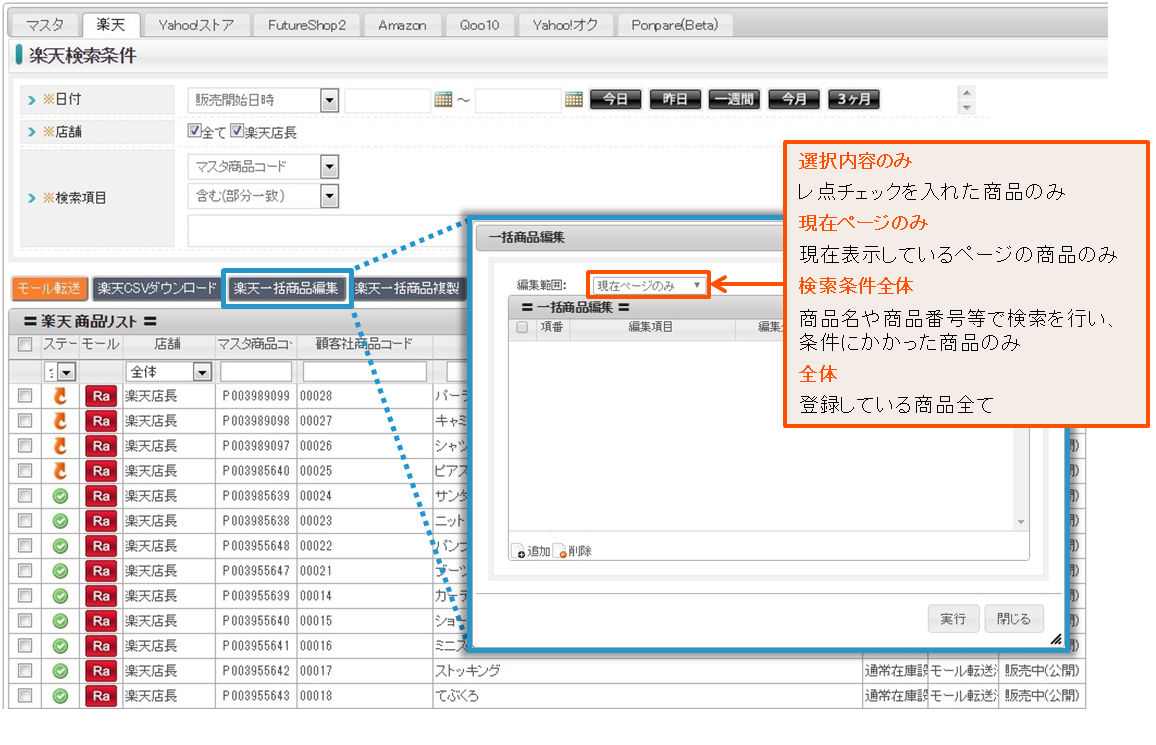Click the Ra mall icon in row 00017
The height and width of the screenshot is (745, 1156).
point(101,671)
